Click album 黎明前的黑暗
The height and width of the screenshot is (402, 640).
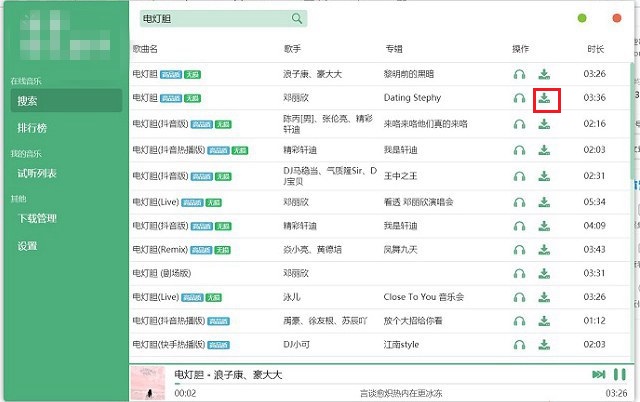point(409,74)
